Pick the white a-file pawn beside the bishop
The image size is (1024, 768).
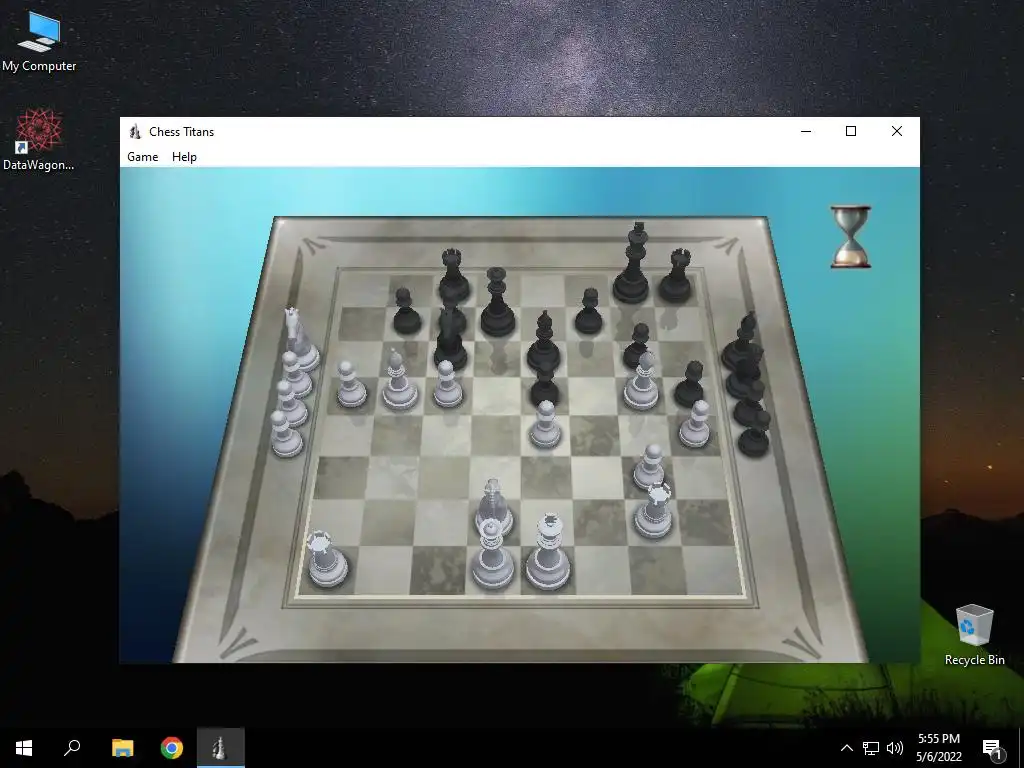pyautogui.click(x=351, y=385)
